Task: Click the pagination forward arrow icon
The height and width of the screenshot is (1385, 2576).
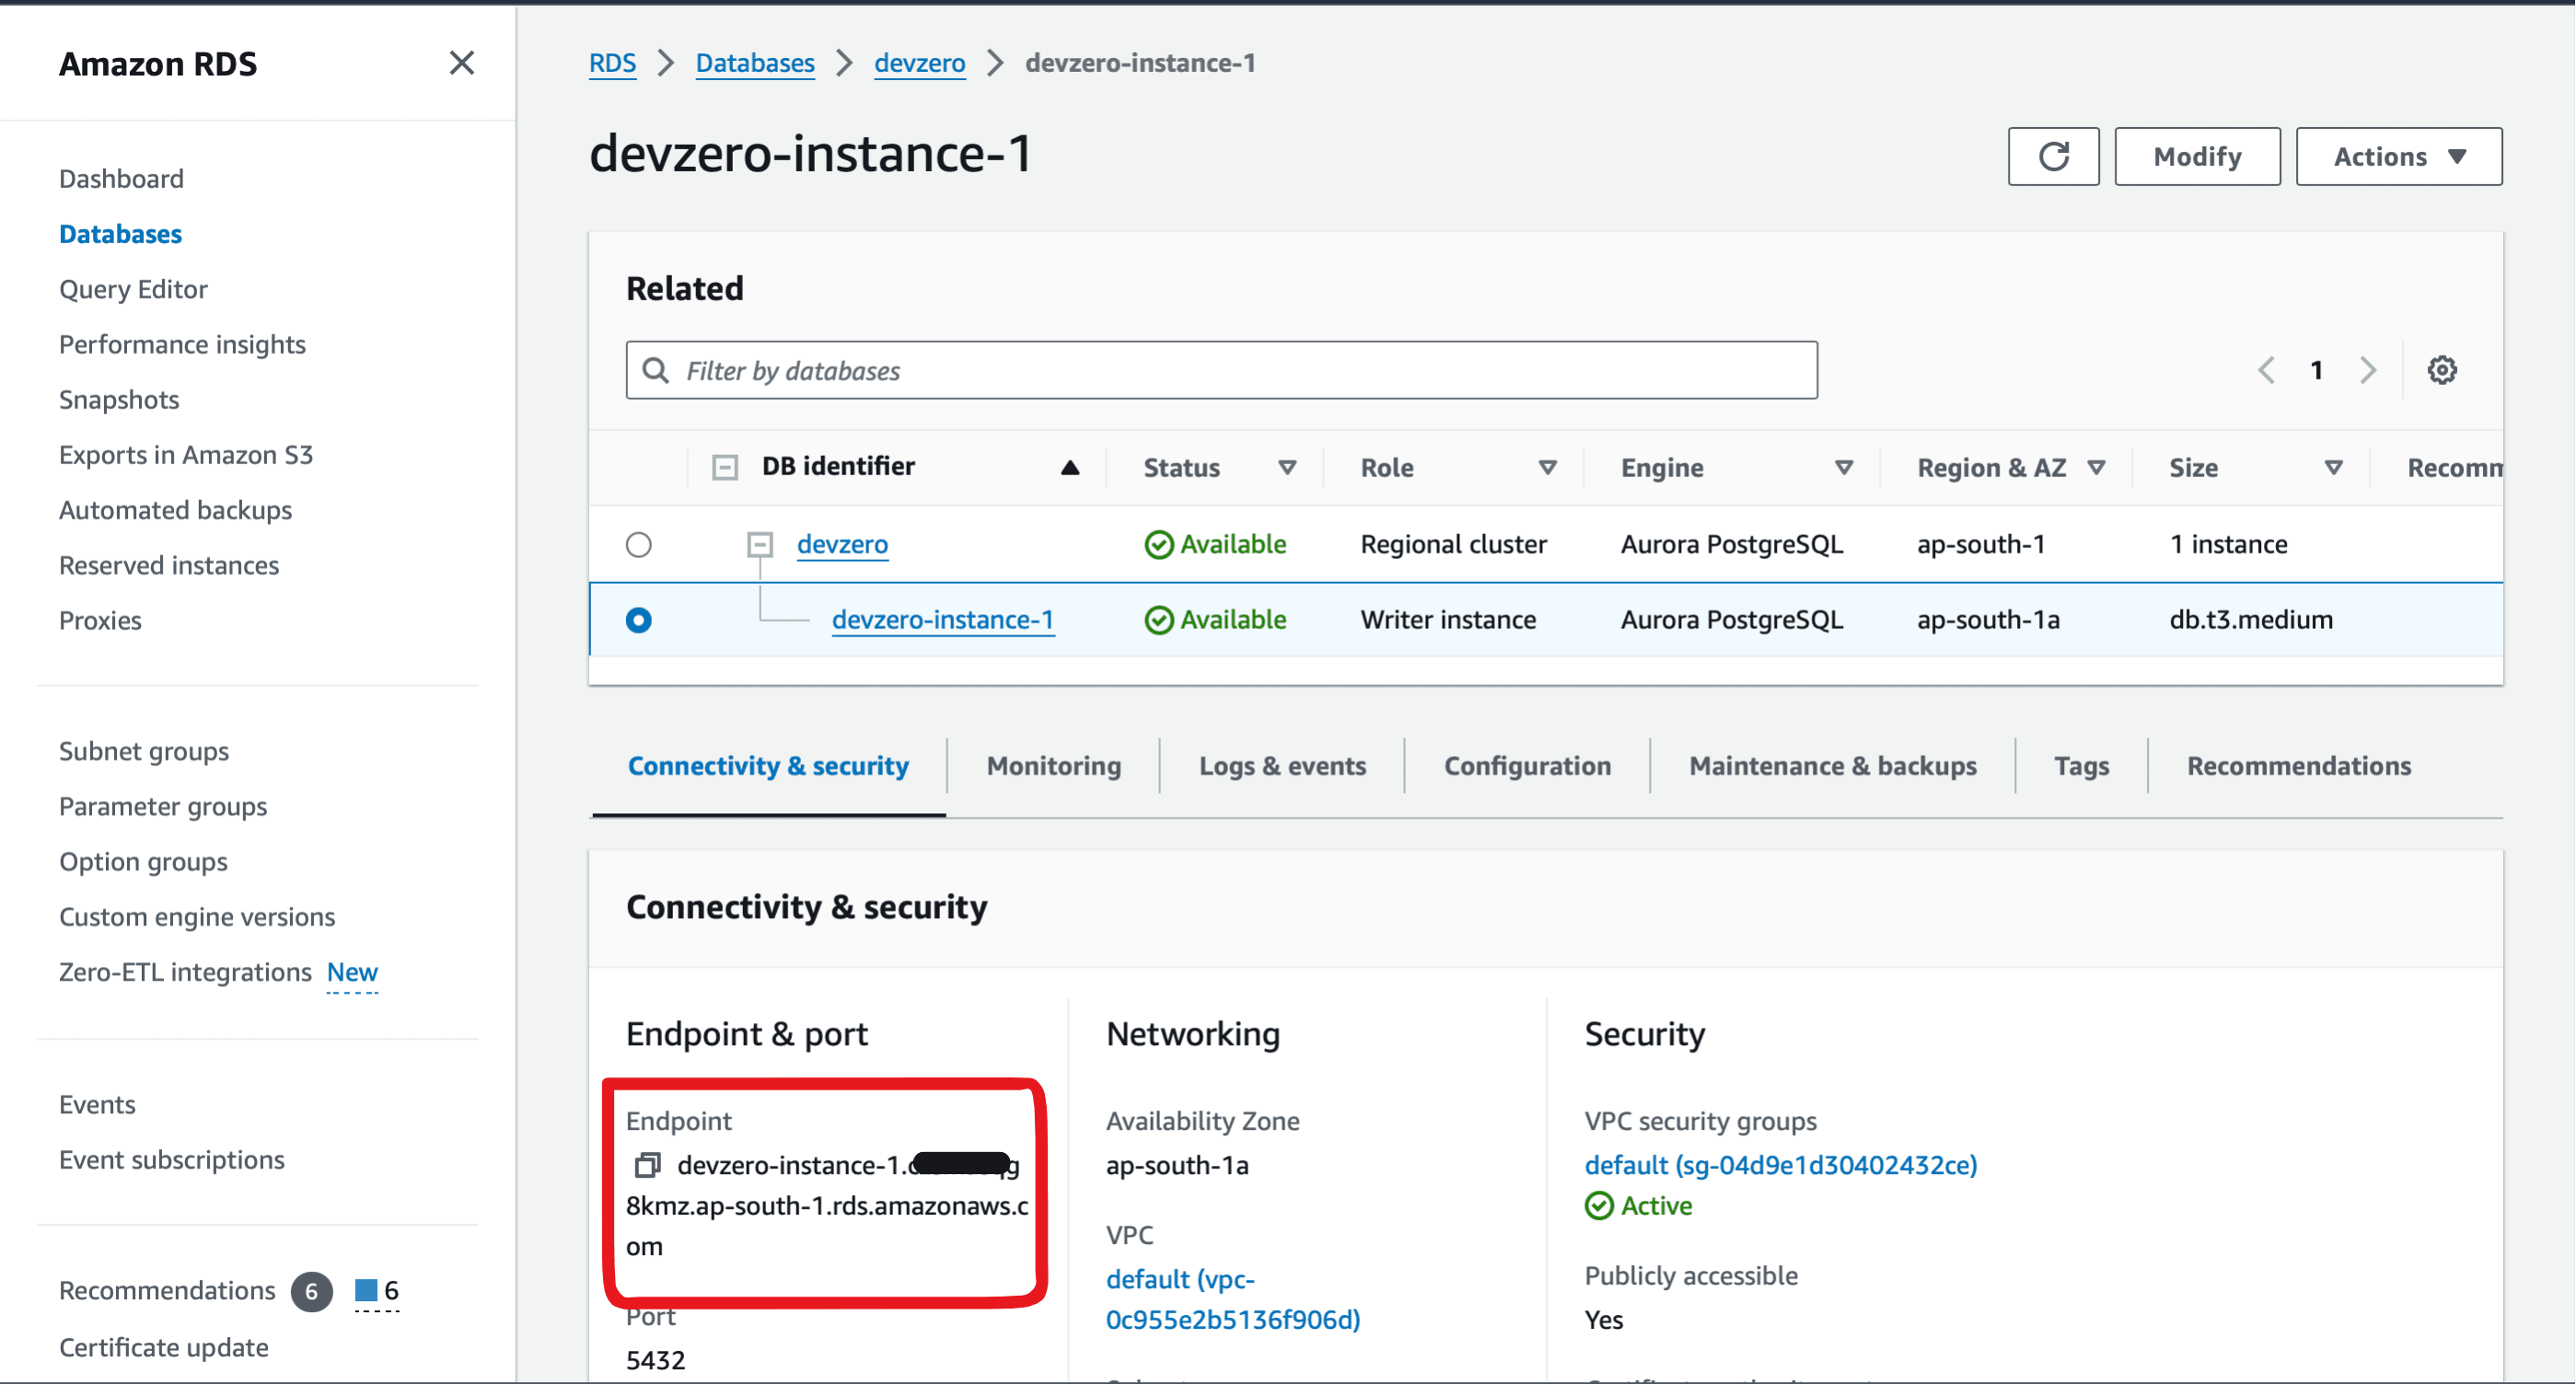Action: click(2368, 370)
